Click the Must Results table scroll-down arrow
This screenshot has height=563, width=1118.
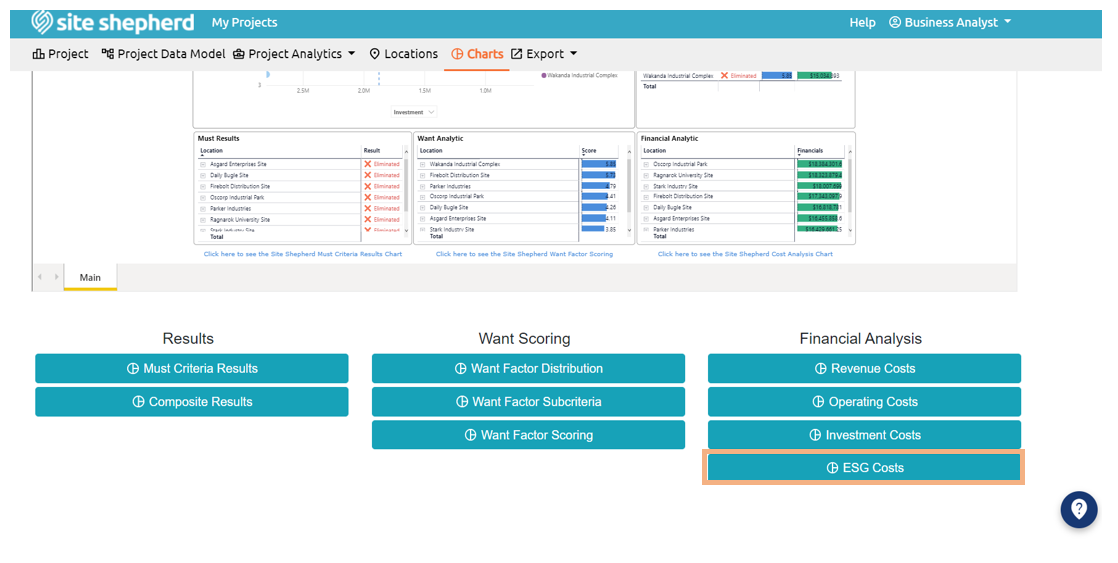coord(407,231)
